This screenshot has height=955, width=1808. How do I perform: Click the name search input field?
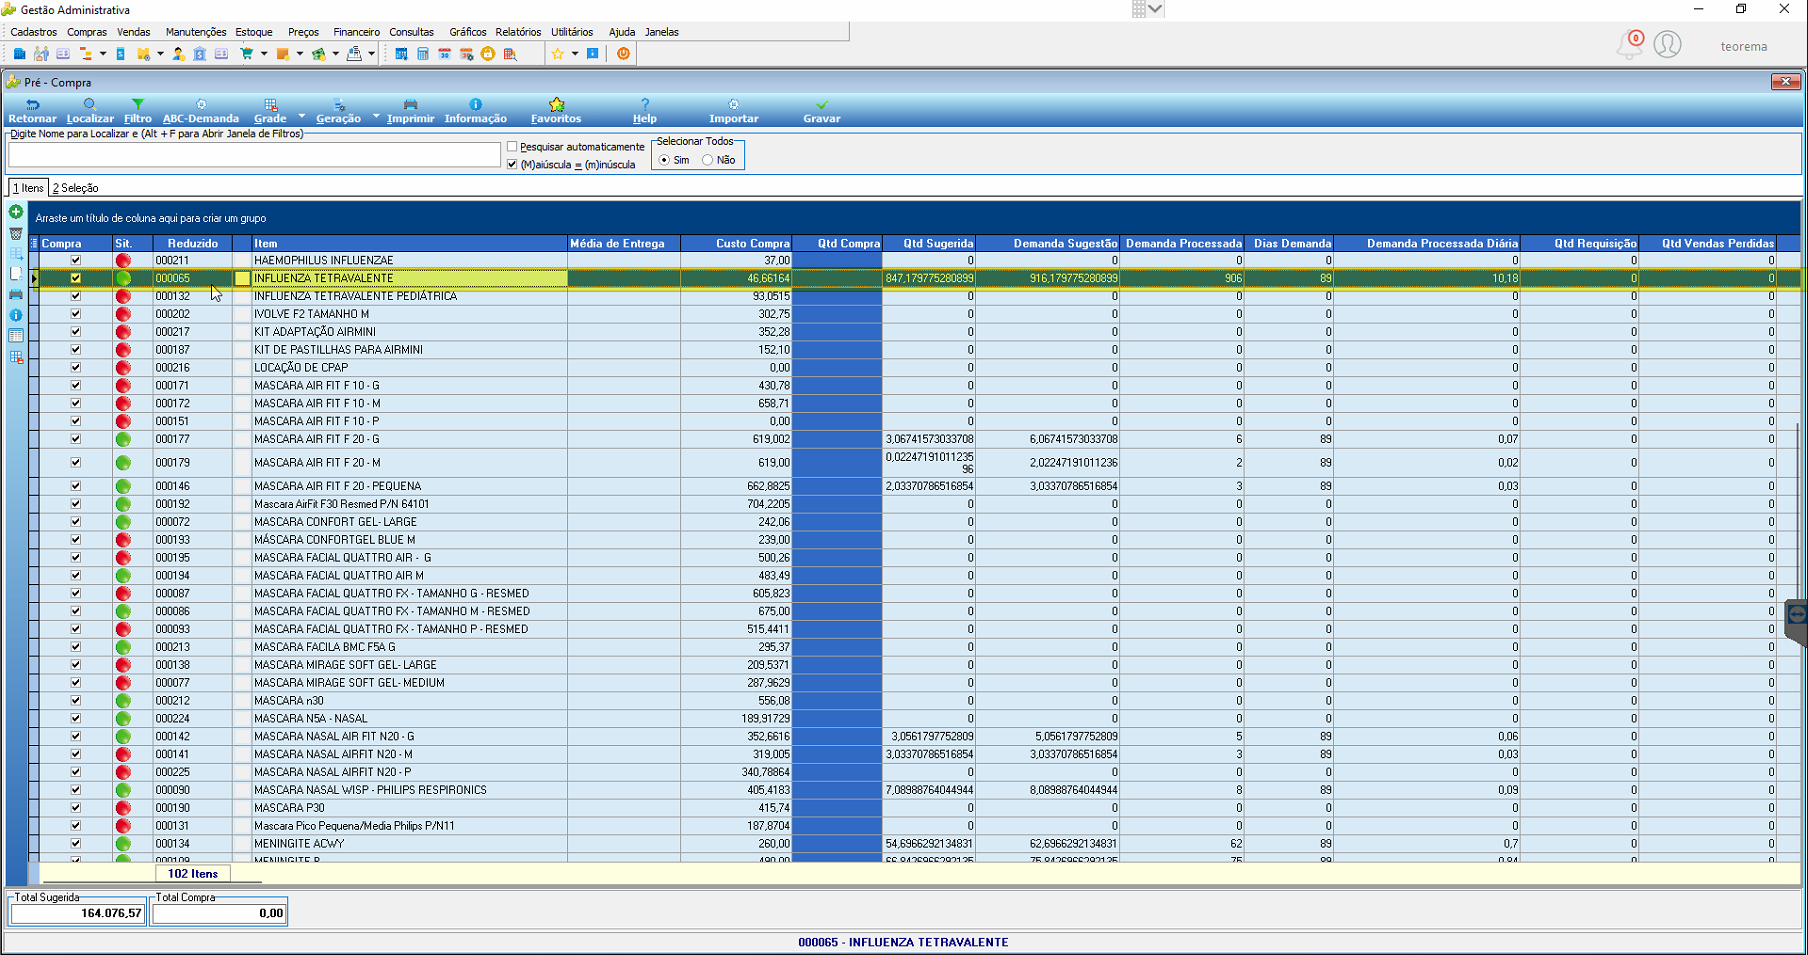point(254,154)
